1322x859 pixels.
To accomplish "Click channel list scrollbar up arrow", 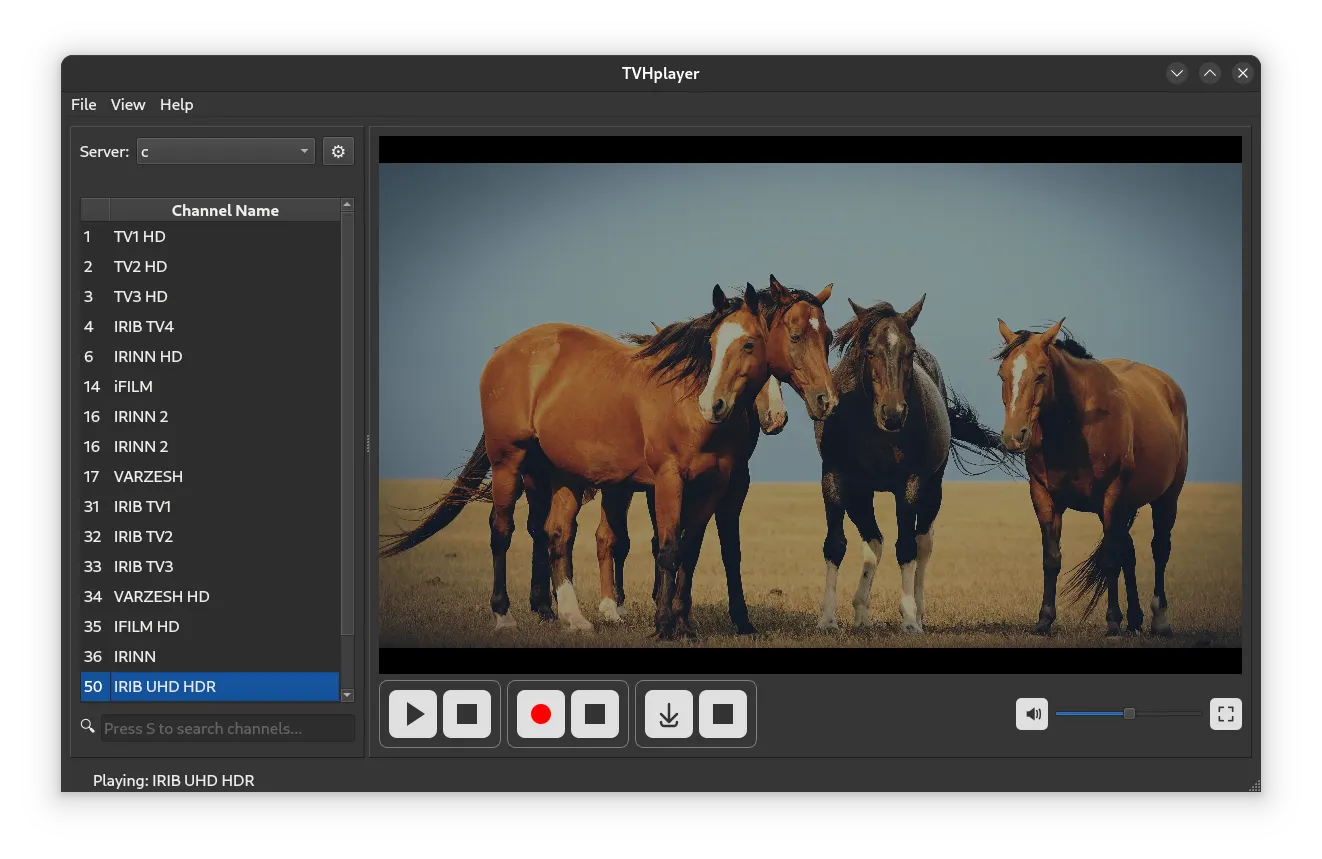I will pyautogui.click(x=347, y=205).
